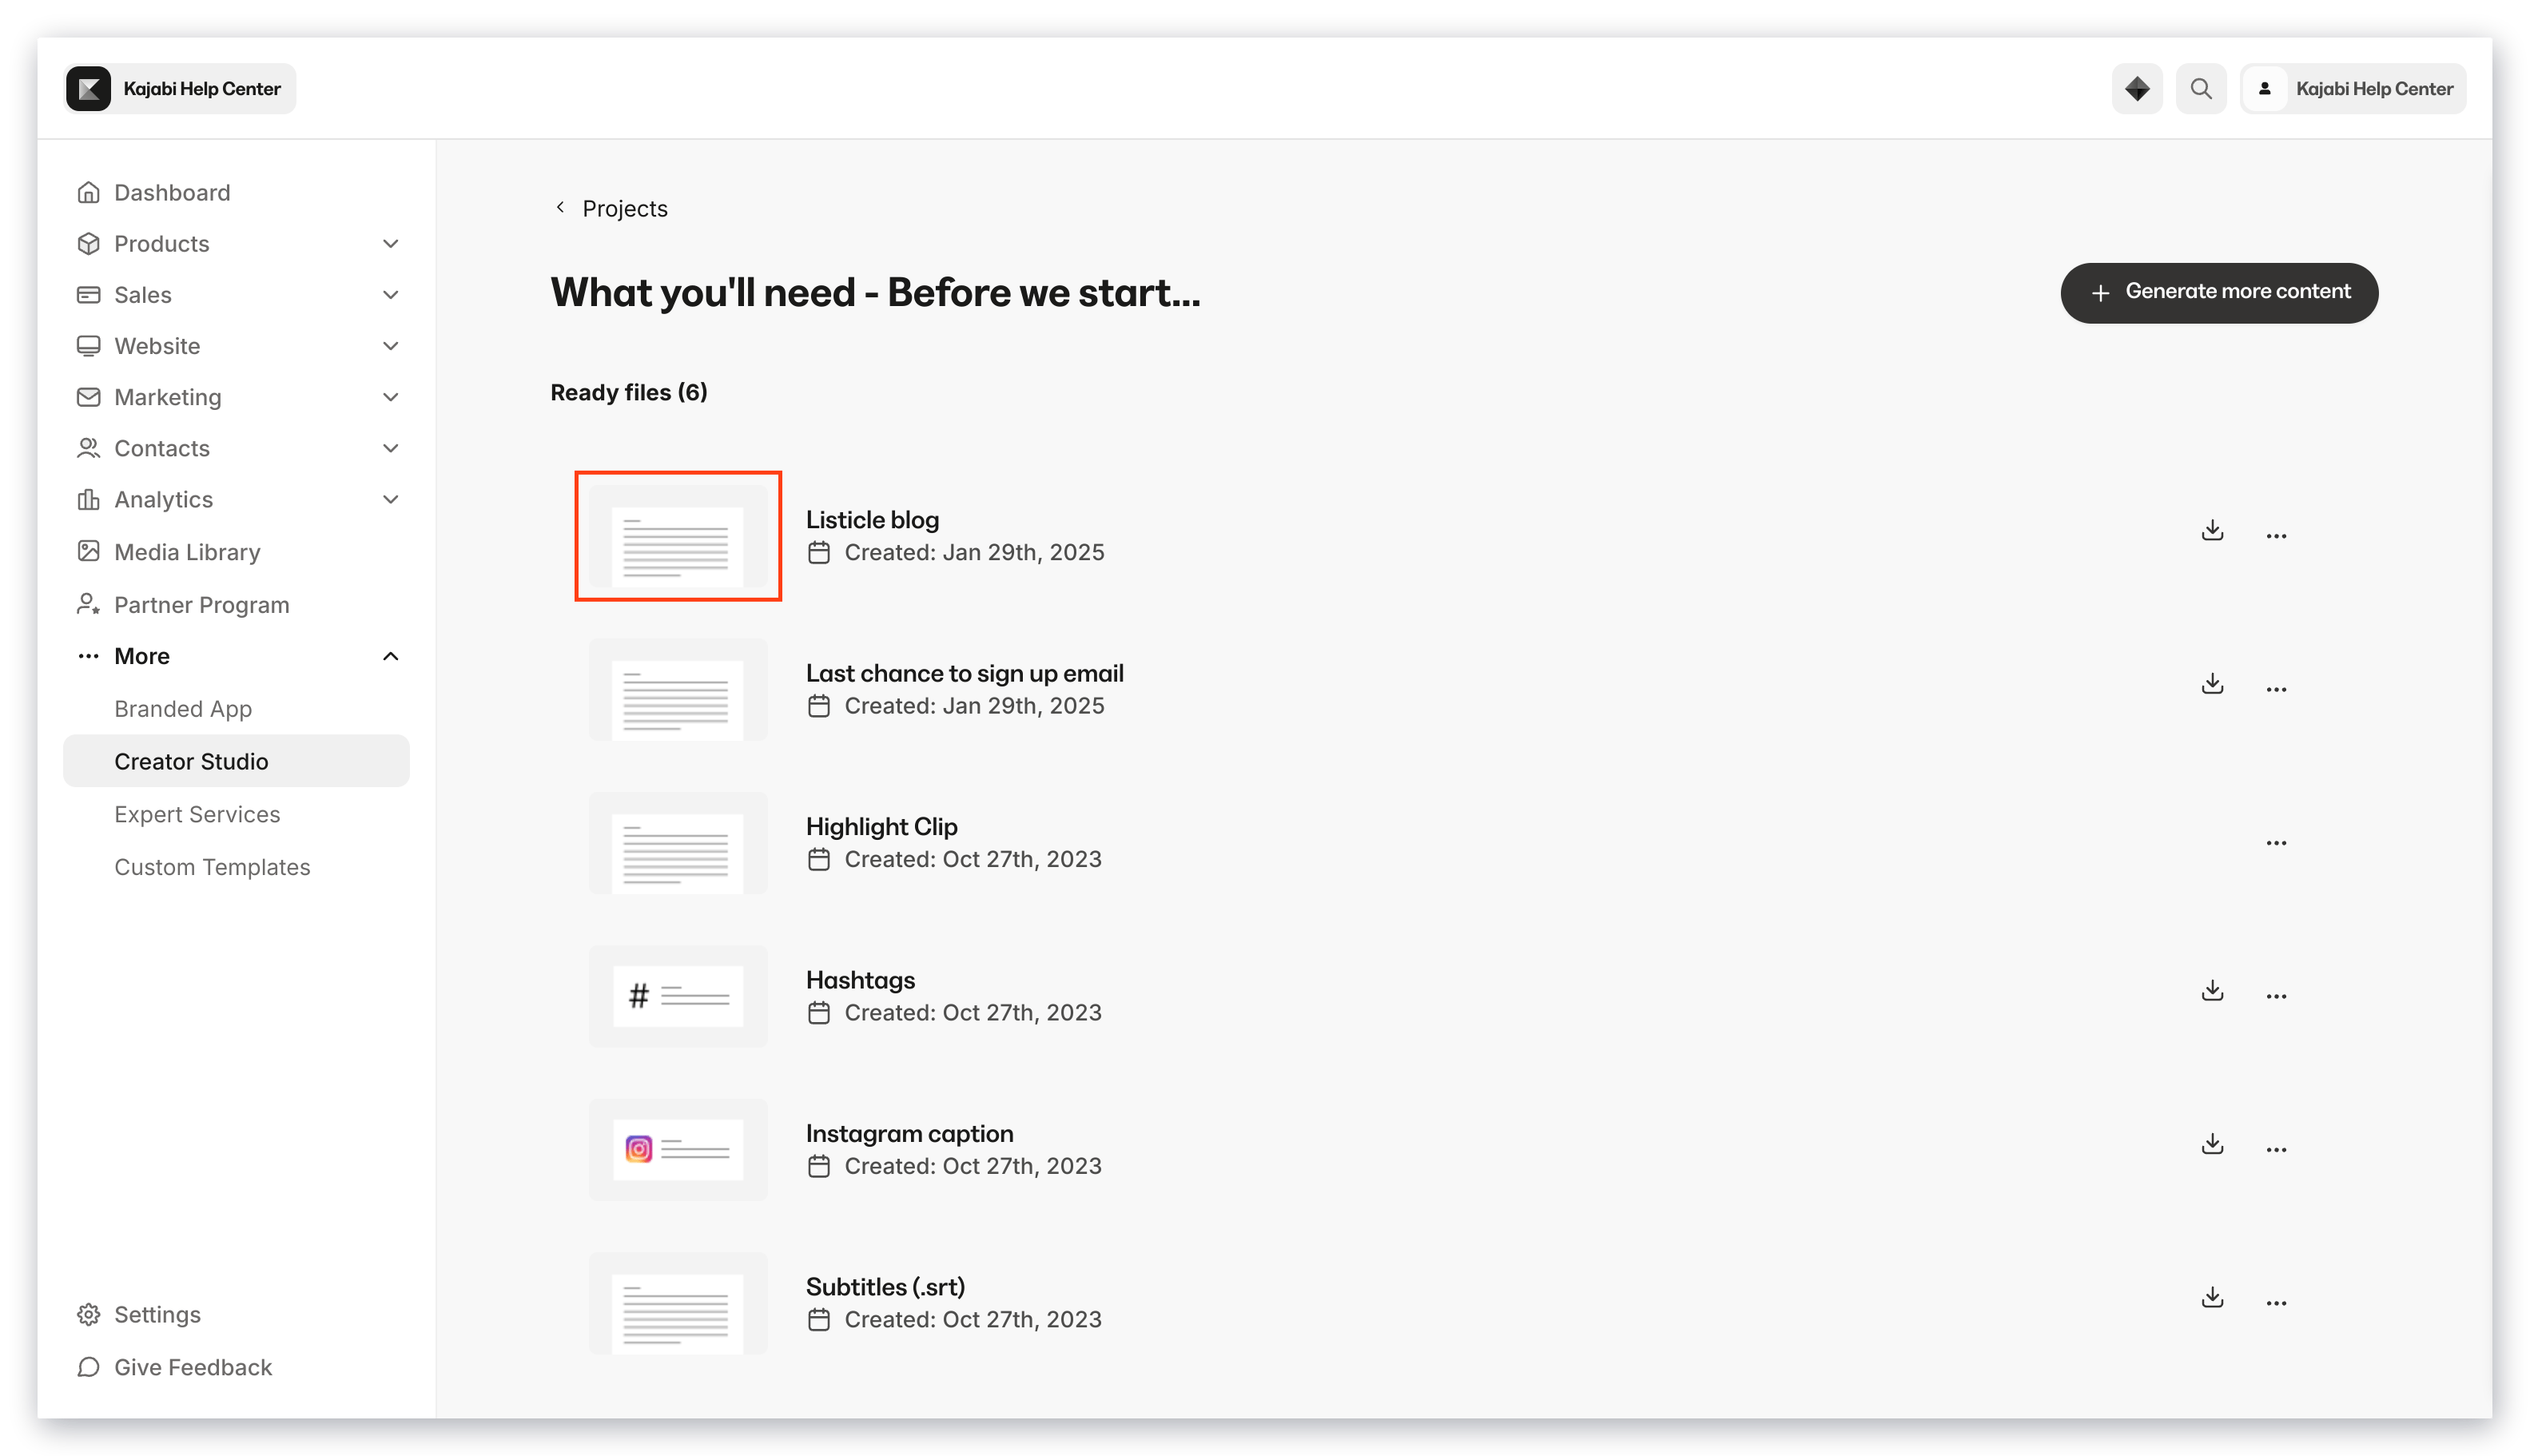Open Partner Program in sidebar
Image resolution: width=2530 pixels, height=1456 pixels.
tap(201, 605)
